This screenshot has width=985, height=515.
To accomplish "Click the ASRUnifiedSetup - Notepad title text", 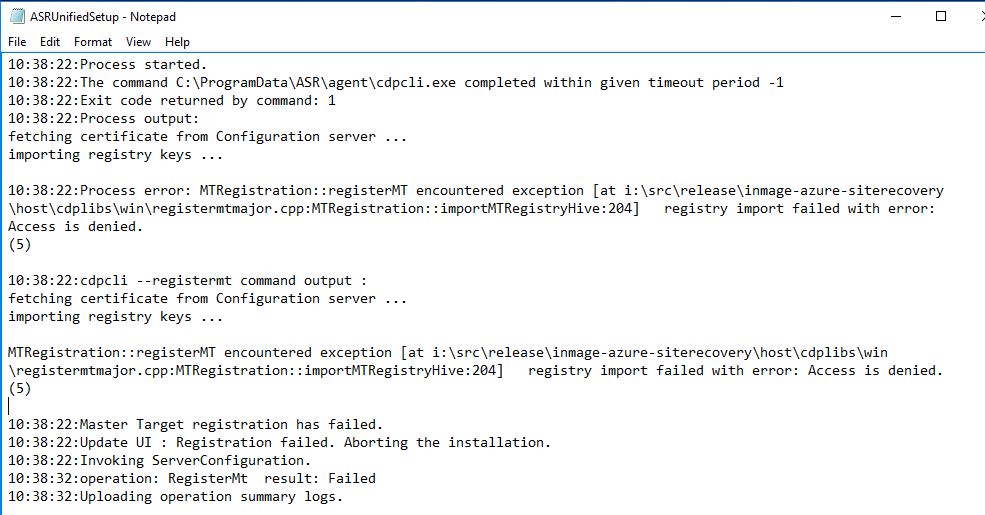I will (103, 17).
